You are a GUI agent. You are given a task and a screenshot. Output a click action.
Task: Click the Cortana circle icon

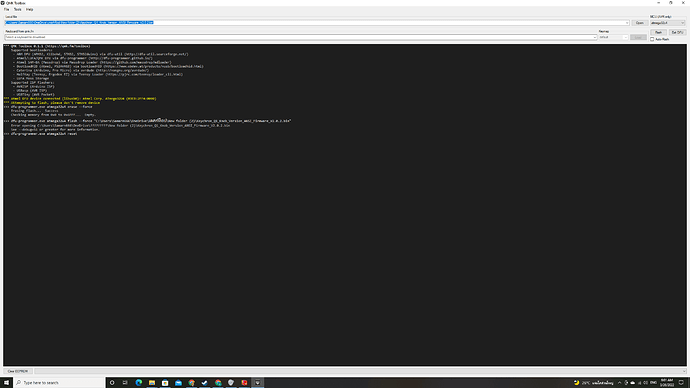112,383
